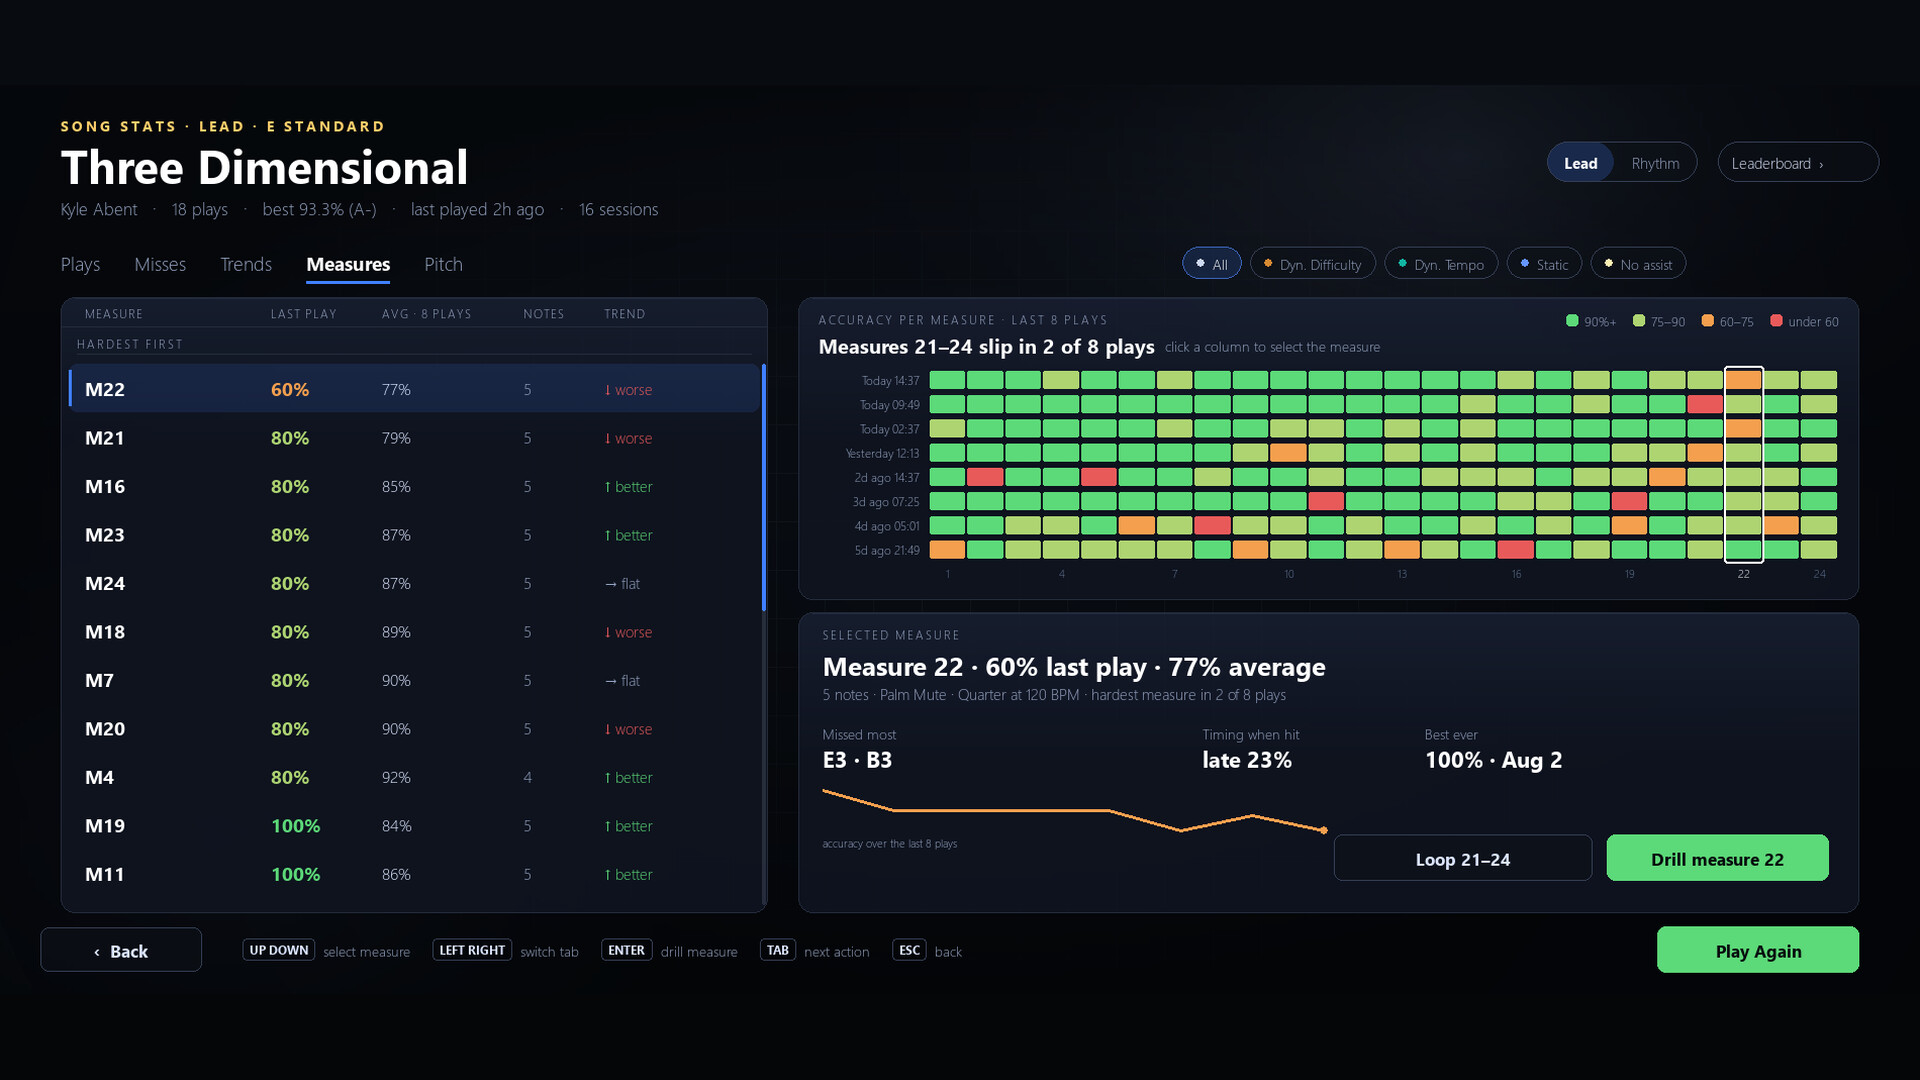
Task: Click the Loop 21–24 button
Action: [1462, 858]
